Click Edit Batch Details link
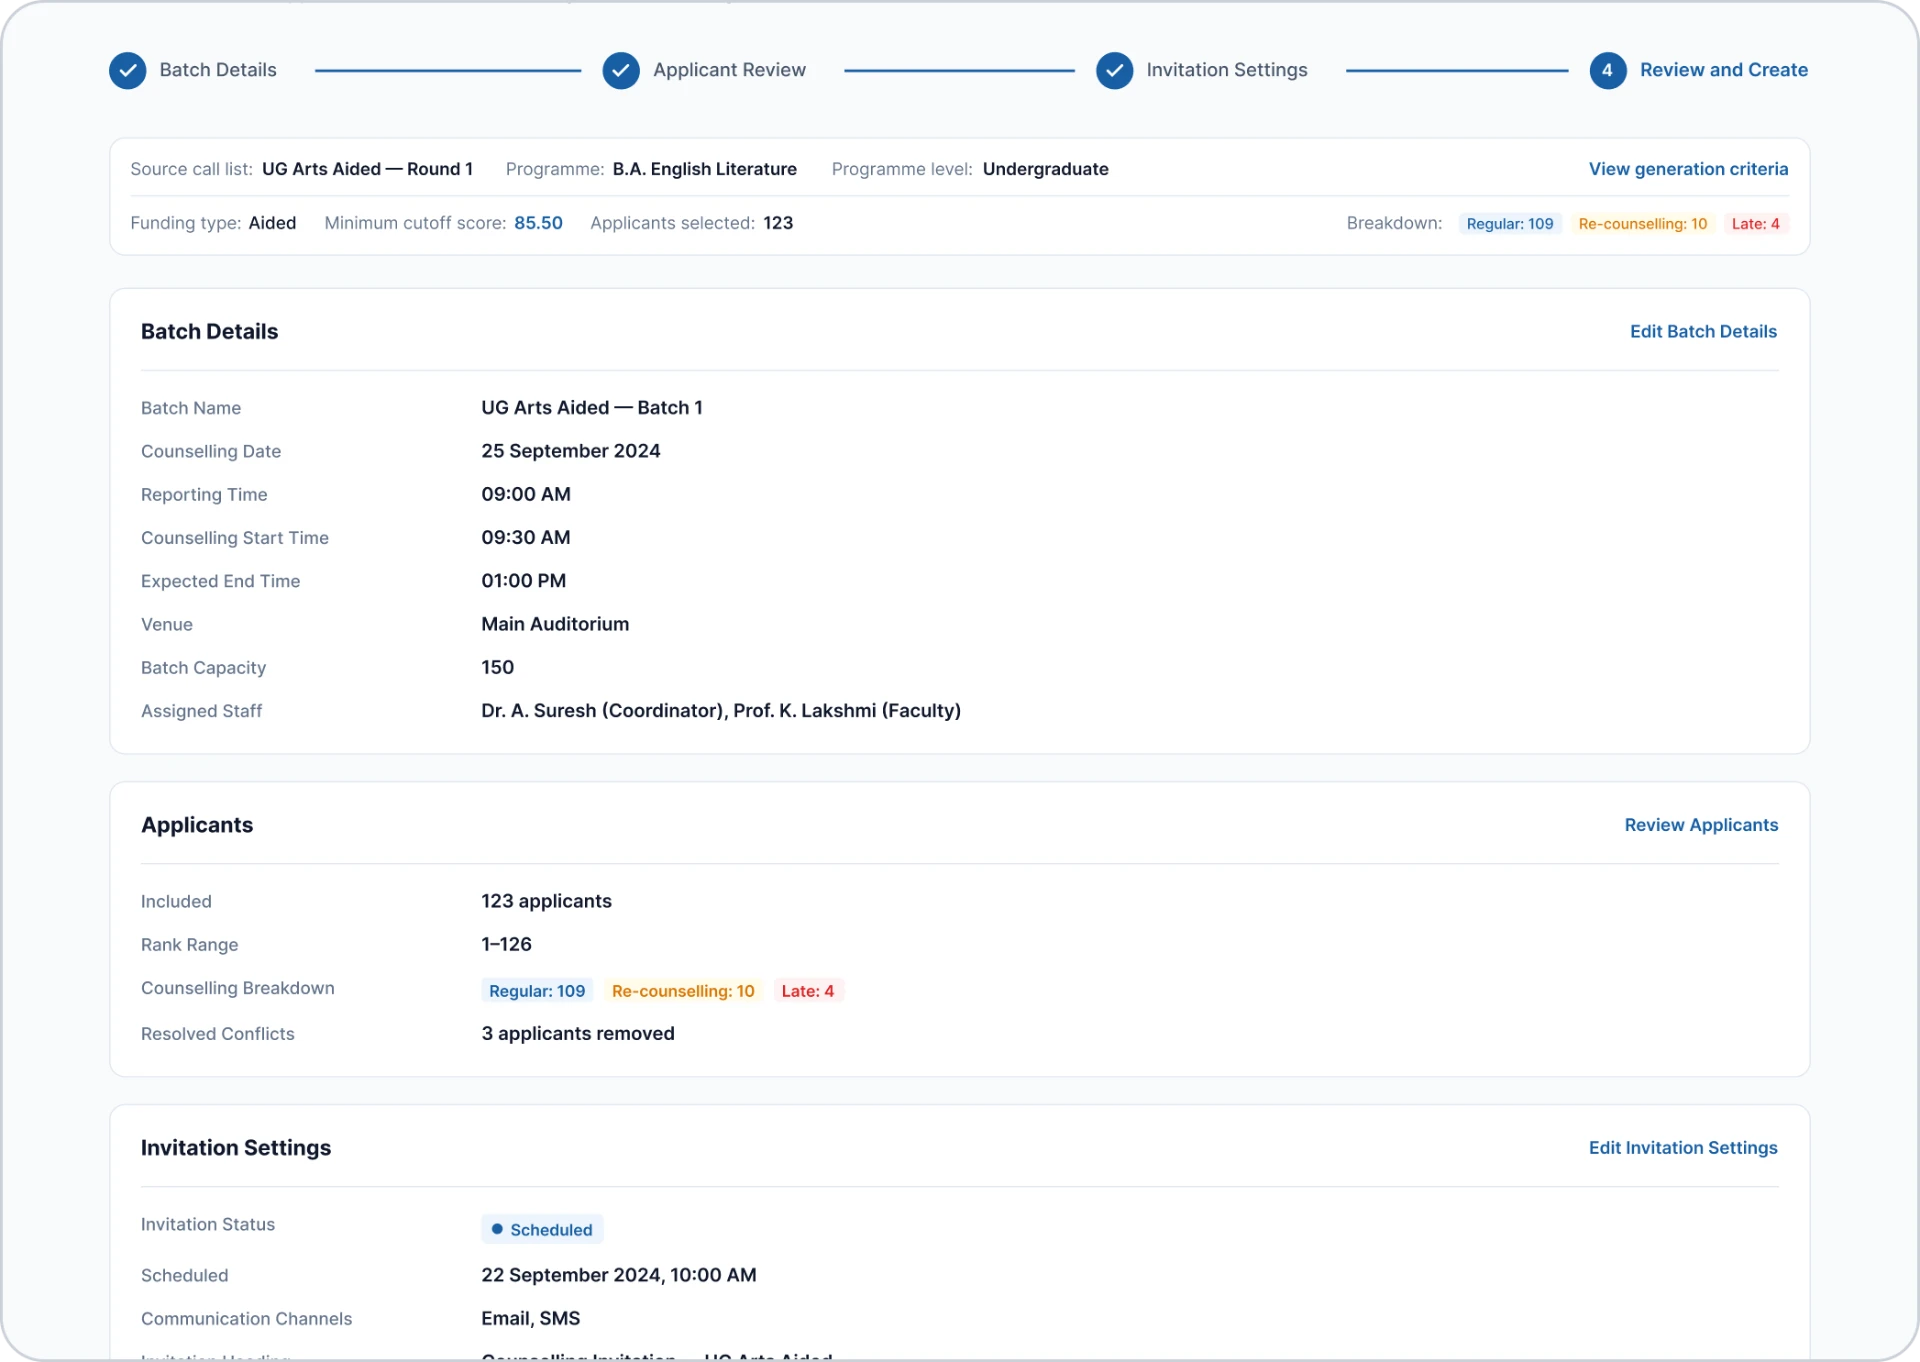 pyautogui.click(x=1703, y=331)
